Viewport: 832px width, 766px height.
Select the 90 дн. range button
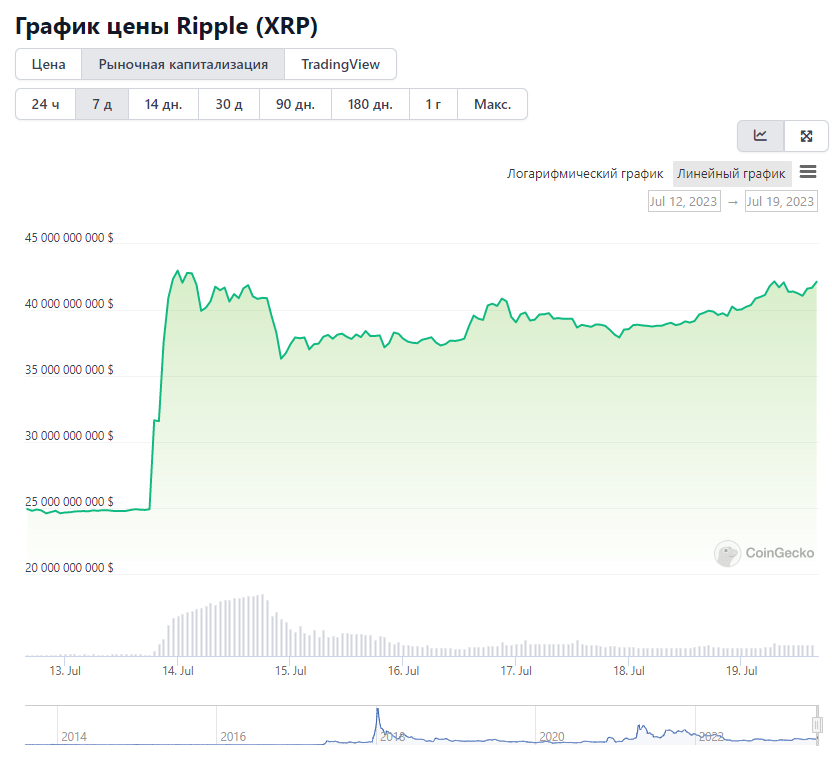tap(295, 104)
